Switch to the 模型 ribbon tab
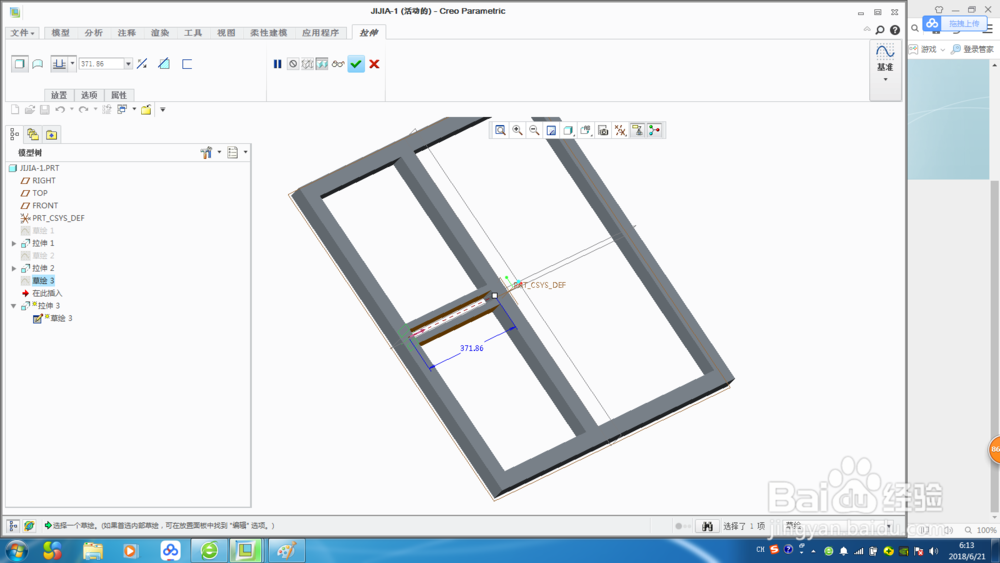This screenshot has width=1000, height=563. click(x=61, y=33)
